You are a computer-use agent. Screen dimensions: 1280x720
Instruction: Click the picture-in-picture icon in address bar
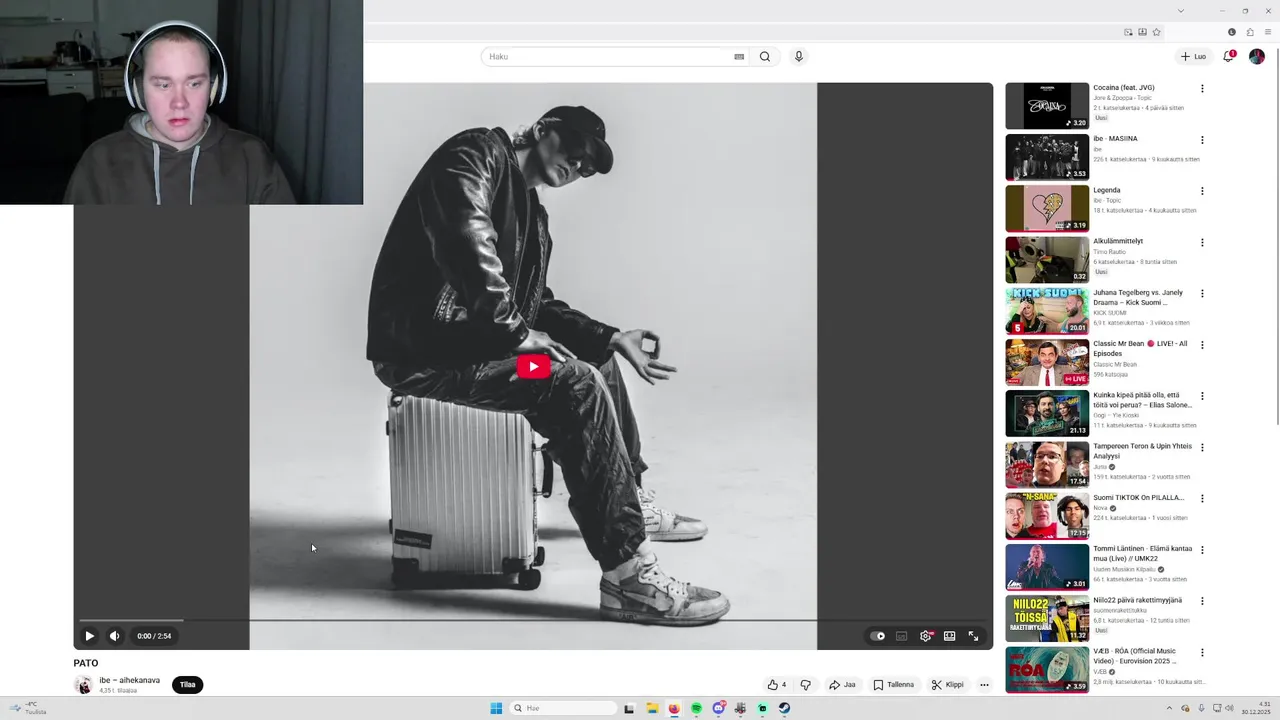coord(1129,32)
